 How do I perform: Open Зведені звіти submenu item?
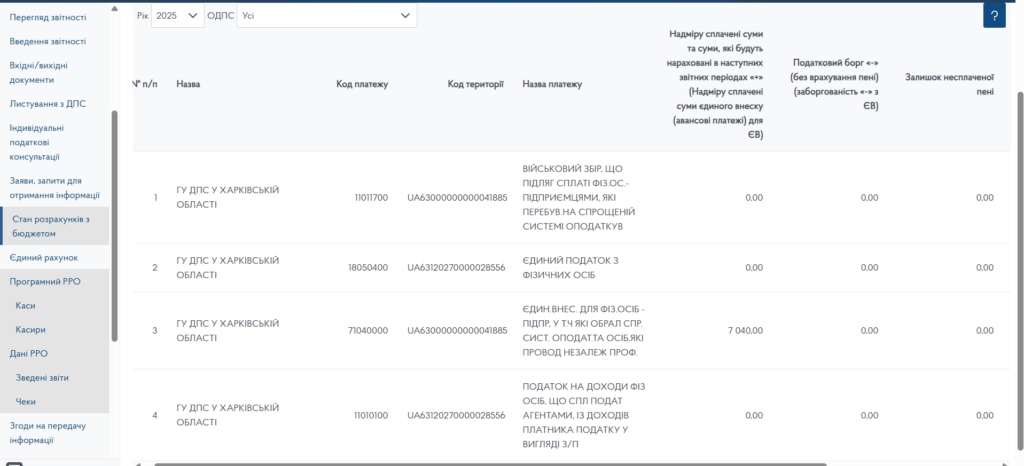42,378
